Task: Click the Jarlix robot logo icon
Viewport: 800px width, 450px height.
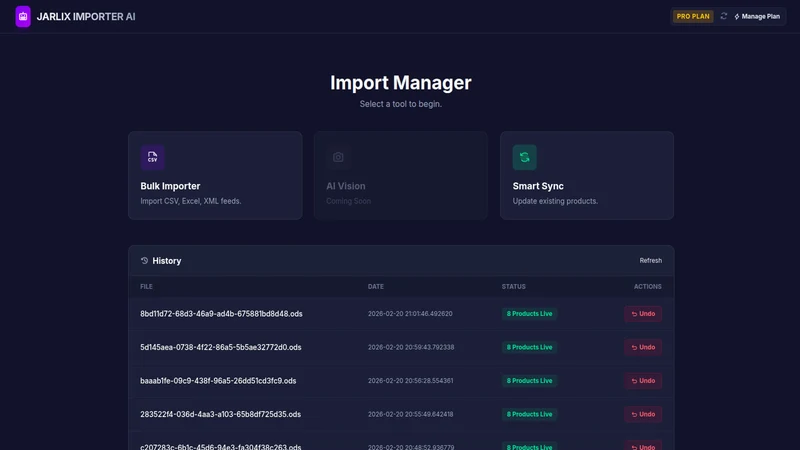Action: click(x=23, y=16)
